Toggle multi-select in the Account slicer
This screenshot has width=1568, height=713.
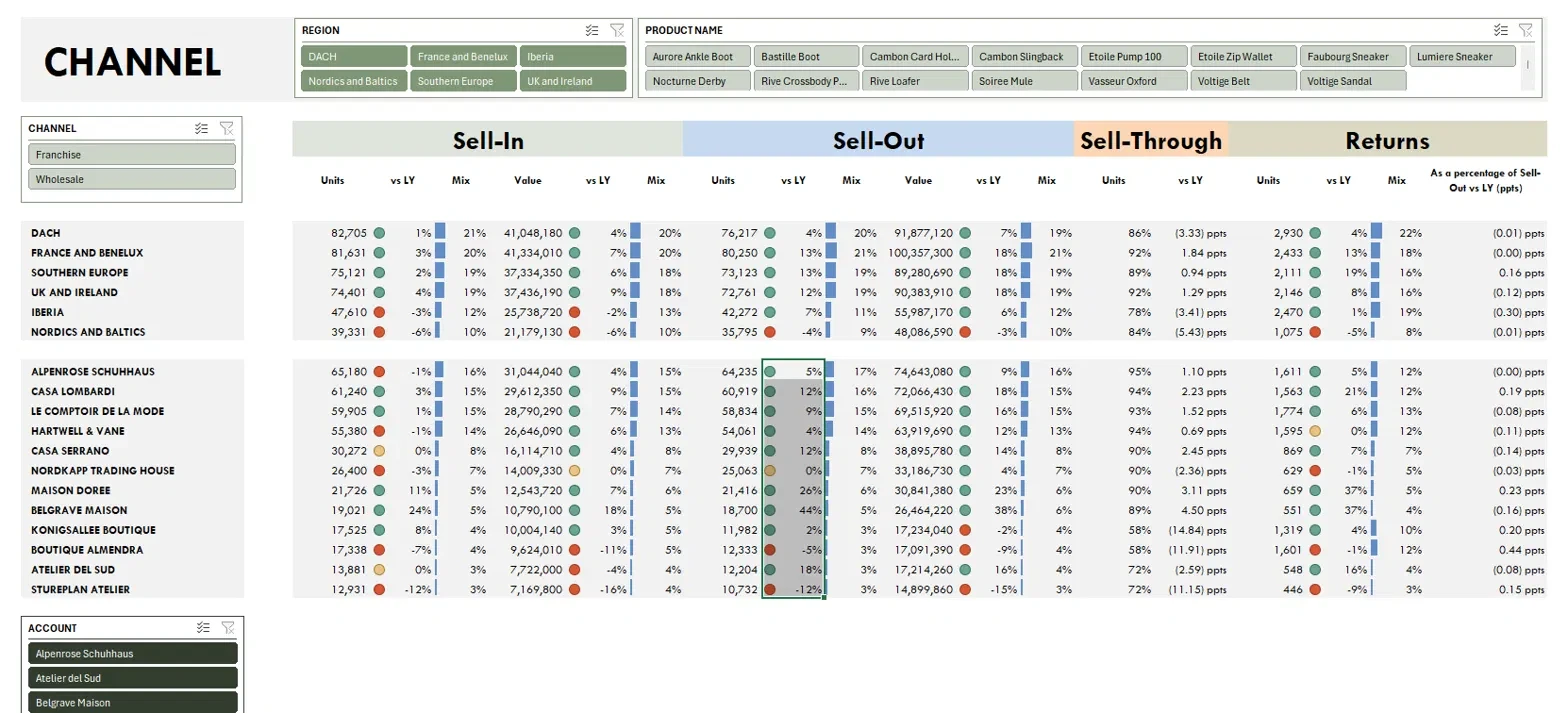[x=203, y=627]
